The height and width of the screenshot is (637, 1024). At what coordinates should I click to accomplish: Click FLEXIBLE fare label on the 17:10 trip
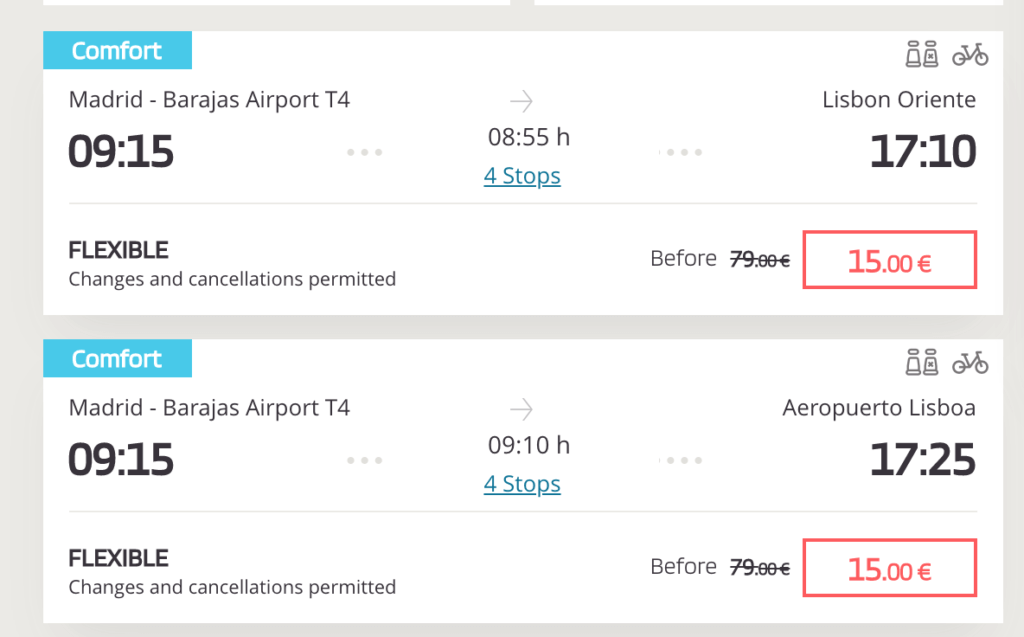click(118, 250)
